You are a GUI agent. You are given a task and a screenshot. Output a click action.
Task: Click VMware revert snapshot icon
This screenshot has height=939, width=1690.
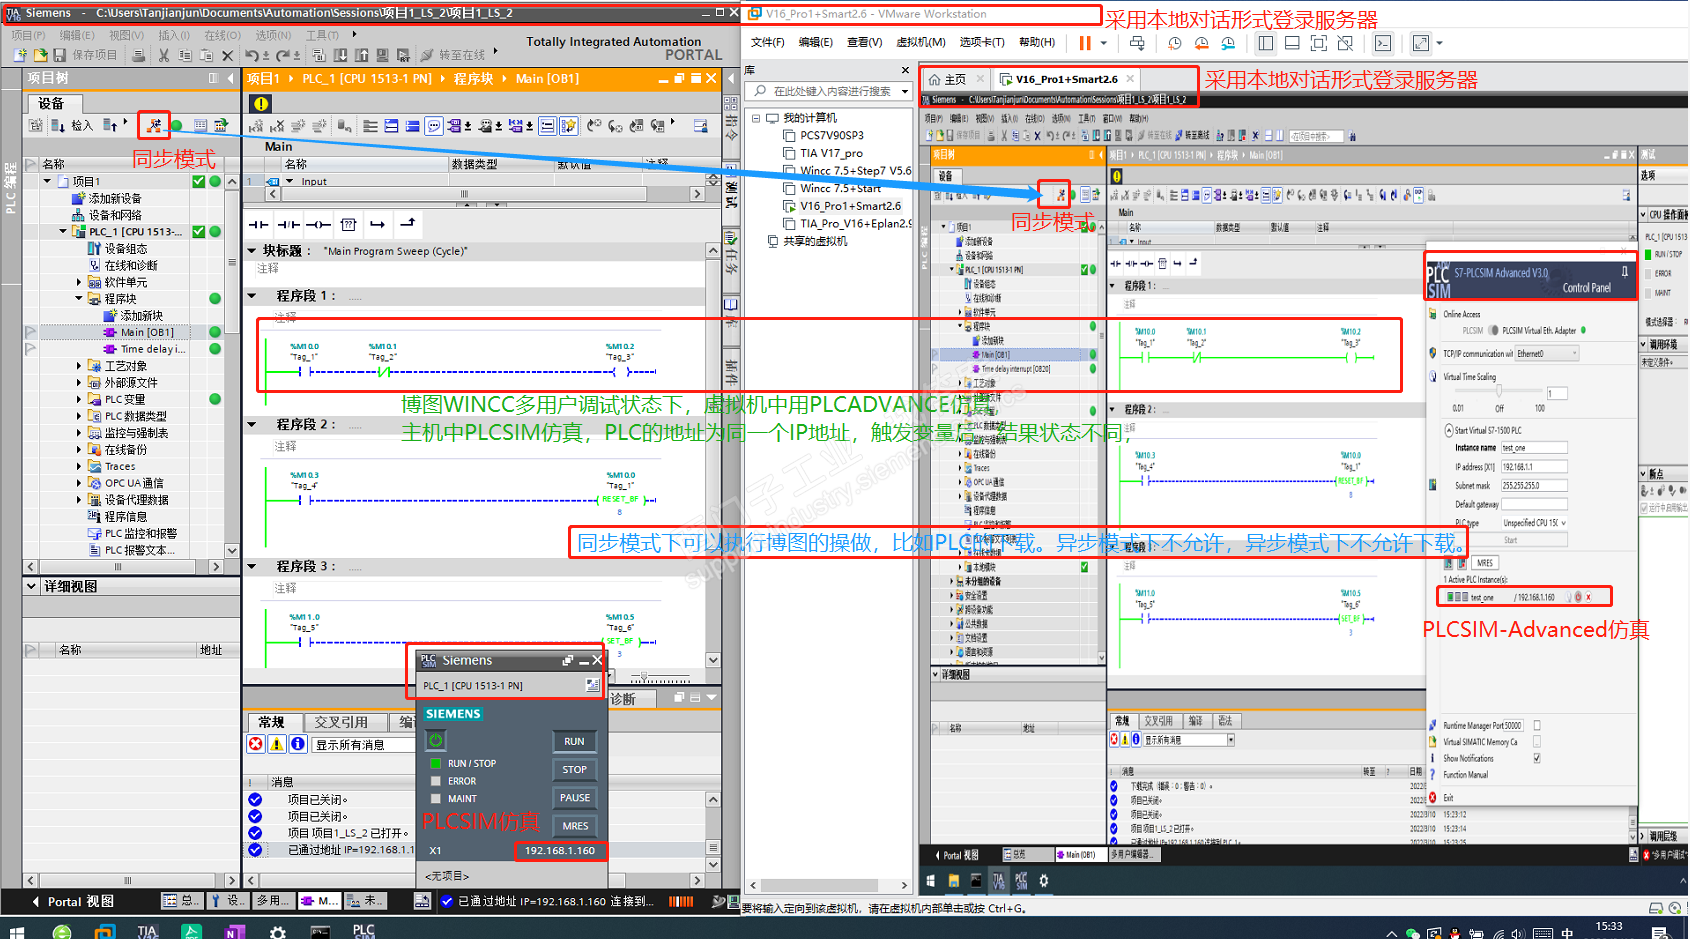tap(1201, 43)
